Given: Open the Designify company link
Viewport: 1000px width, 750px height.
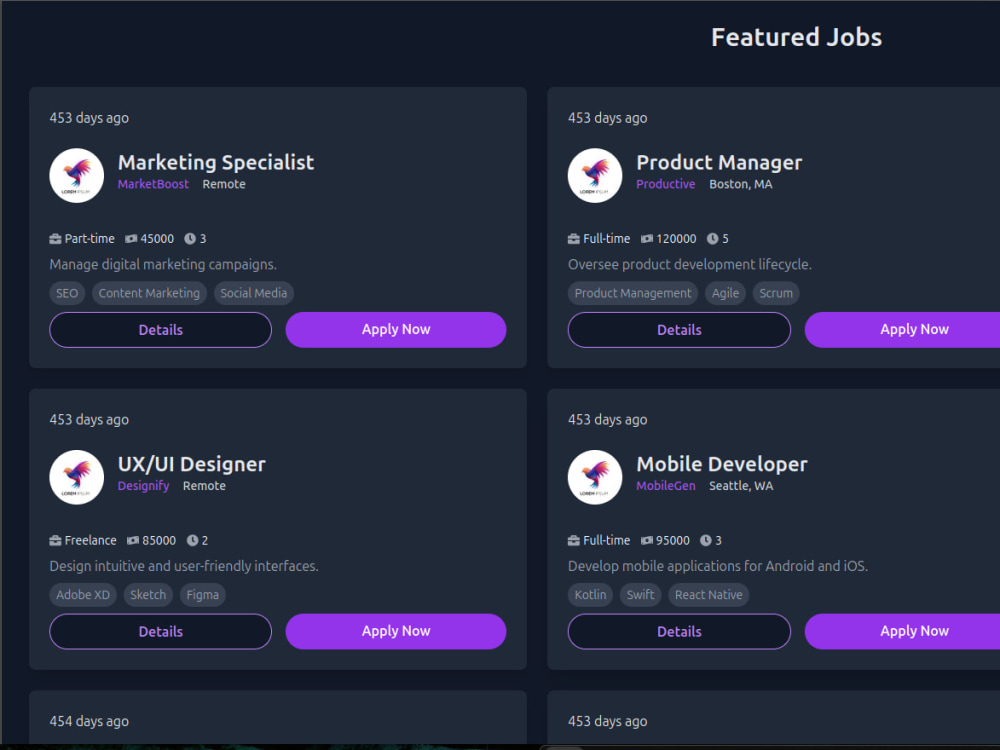Looking at the screenshot, I should point(143,486).
